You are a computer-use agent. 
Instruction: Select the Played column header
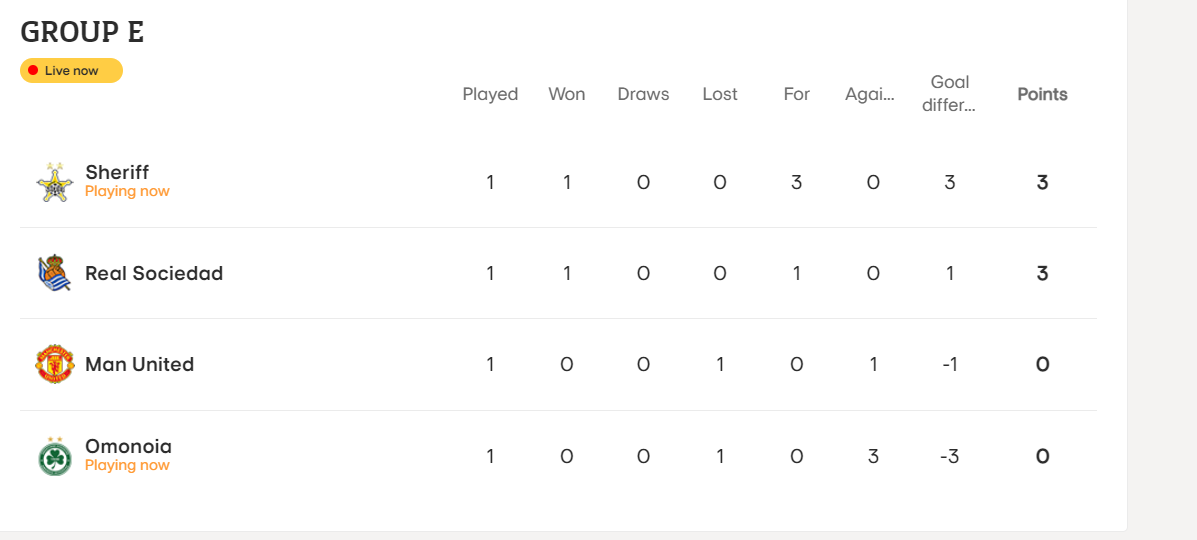click(x=490, y=95)
